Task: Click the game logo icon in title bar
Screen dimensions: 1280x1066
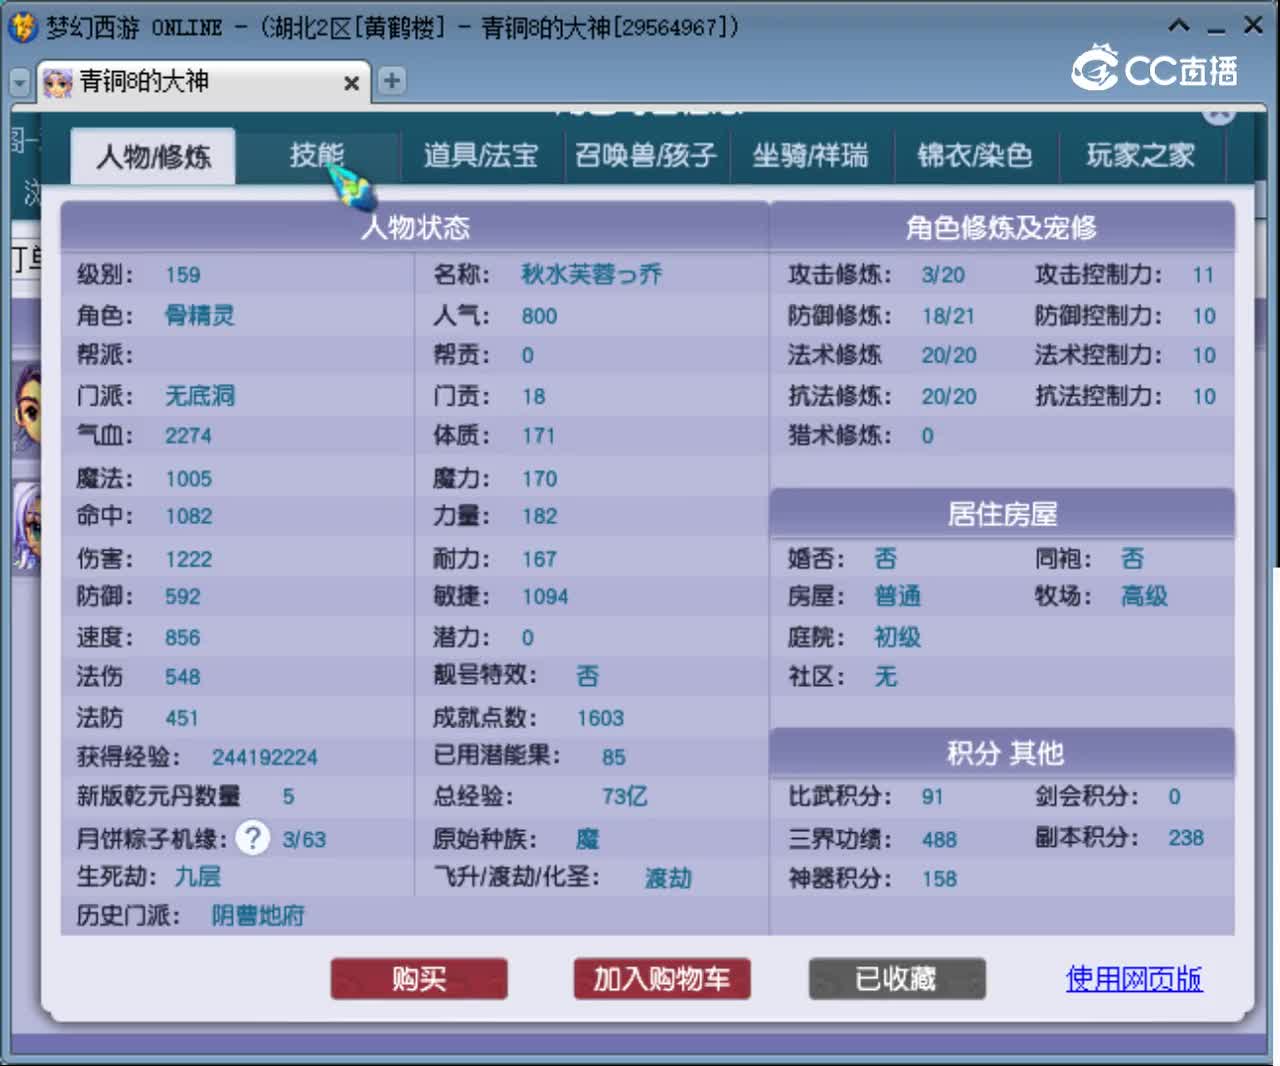Action: [22, 27]
